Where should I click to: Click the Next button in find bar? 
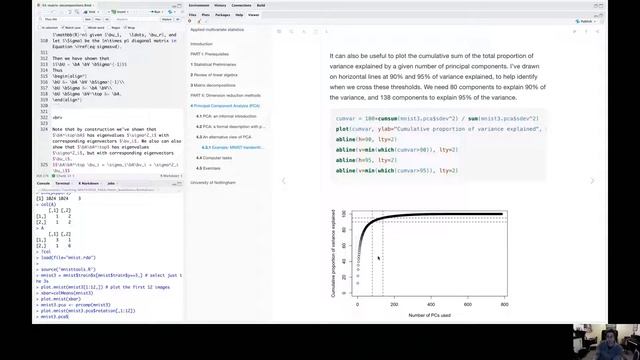pos(88,19)
